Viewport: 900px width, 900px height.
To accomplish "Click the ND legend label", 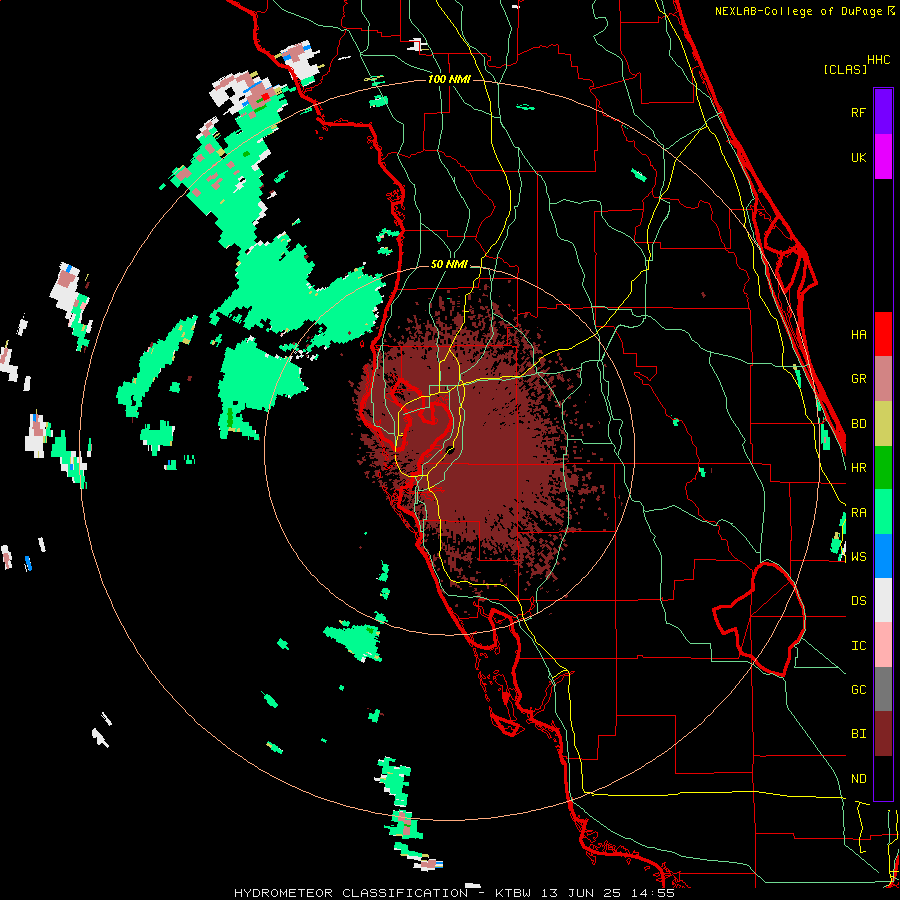I will click(x=858, y=778).
